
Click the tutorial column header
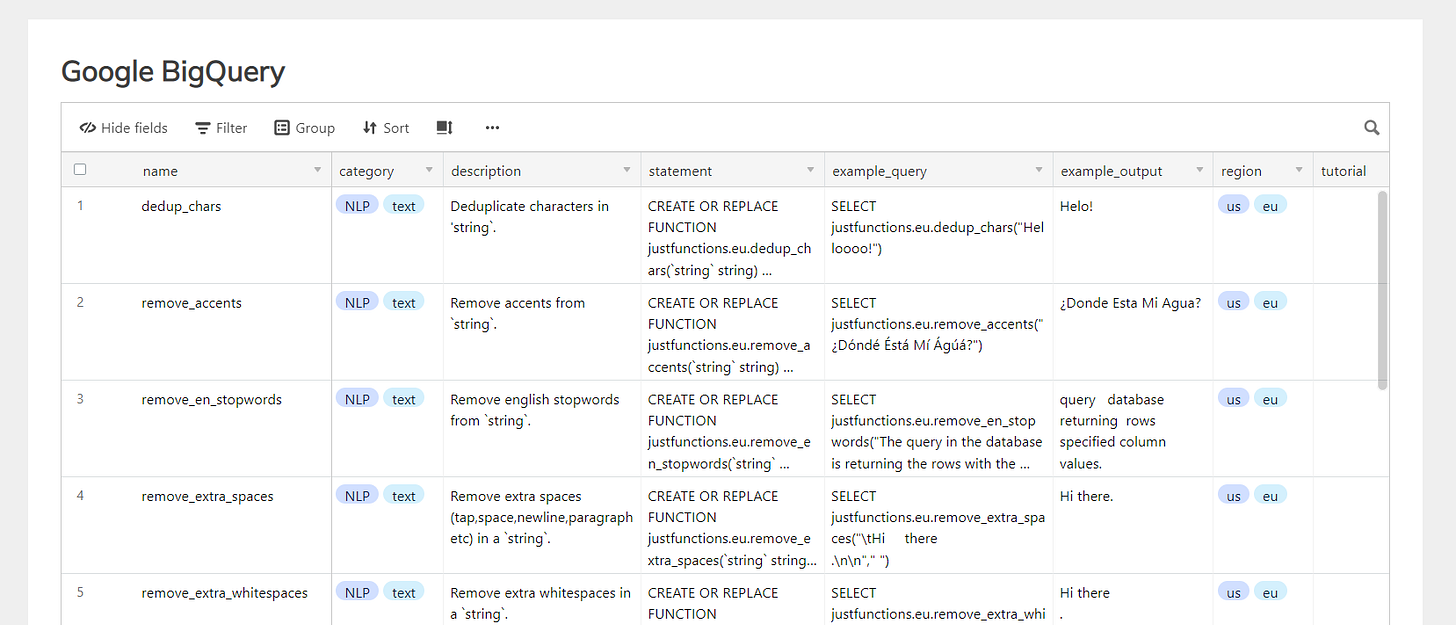(x=1350, y=170)
